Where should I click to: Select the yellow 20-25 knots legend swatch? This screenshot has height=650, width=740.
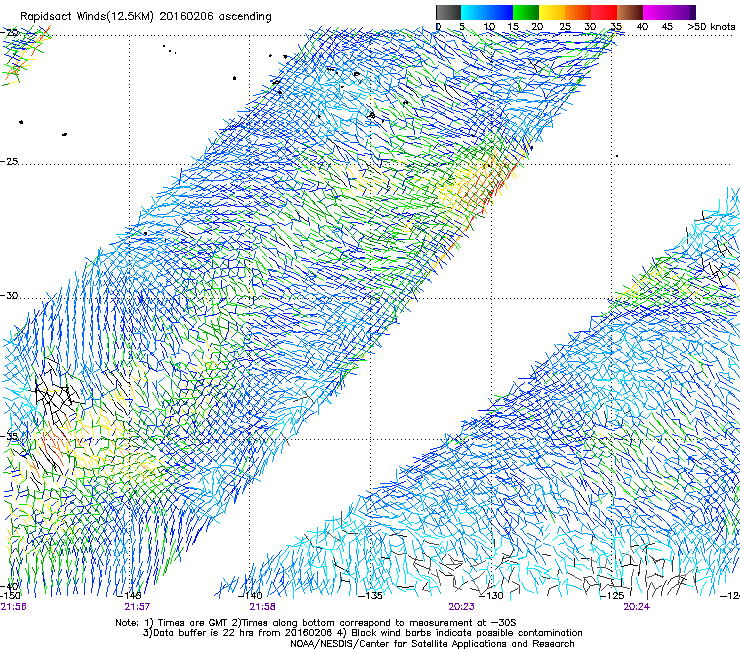552,12
